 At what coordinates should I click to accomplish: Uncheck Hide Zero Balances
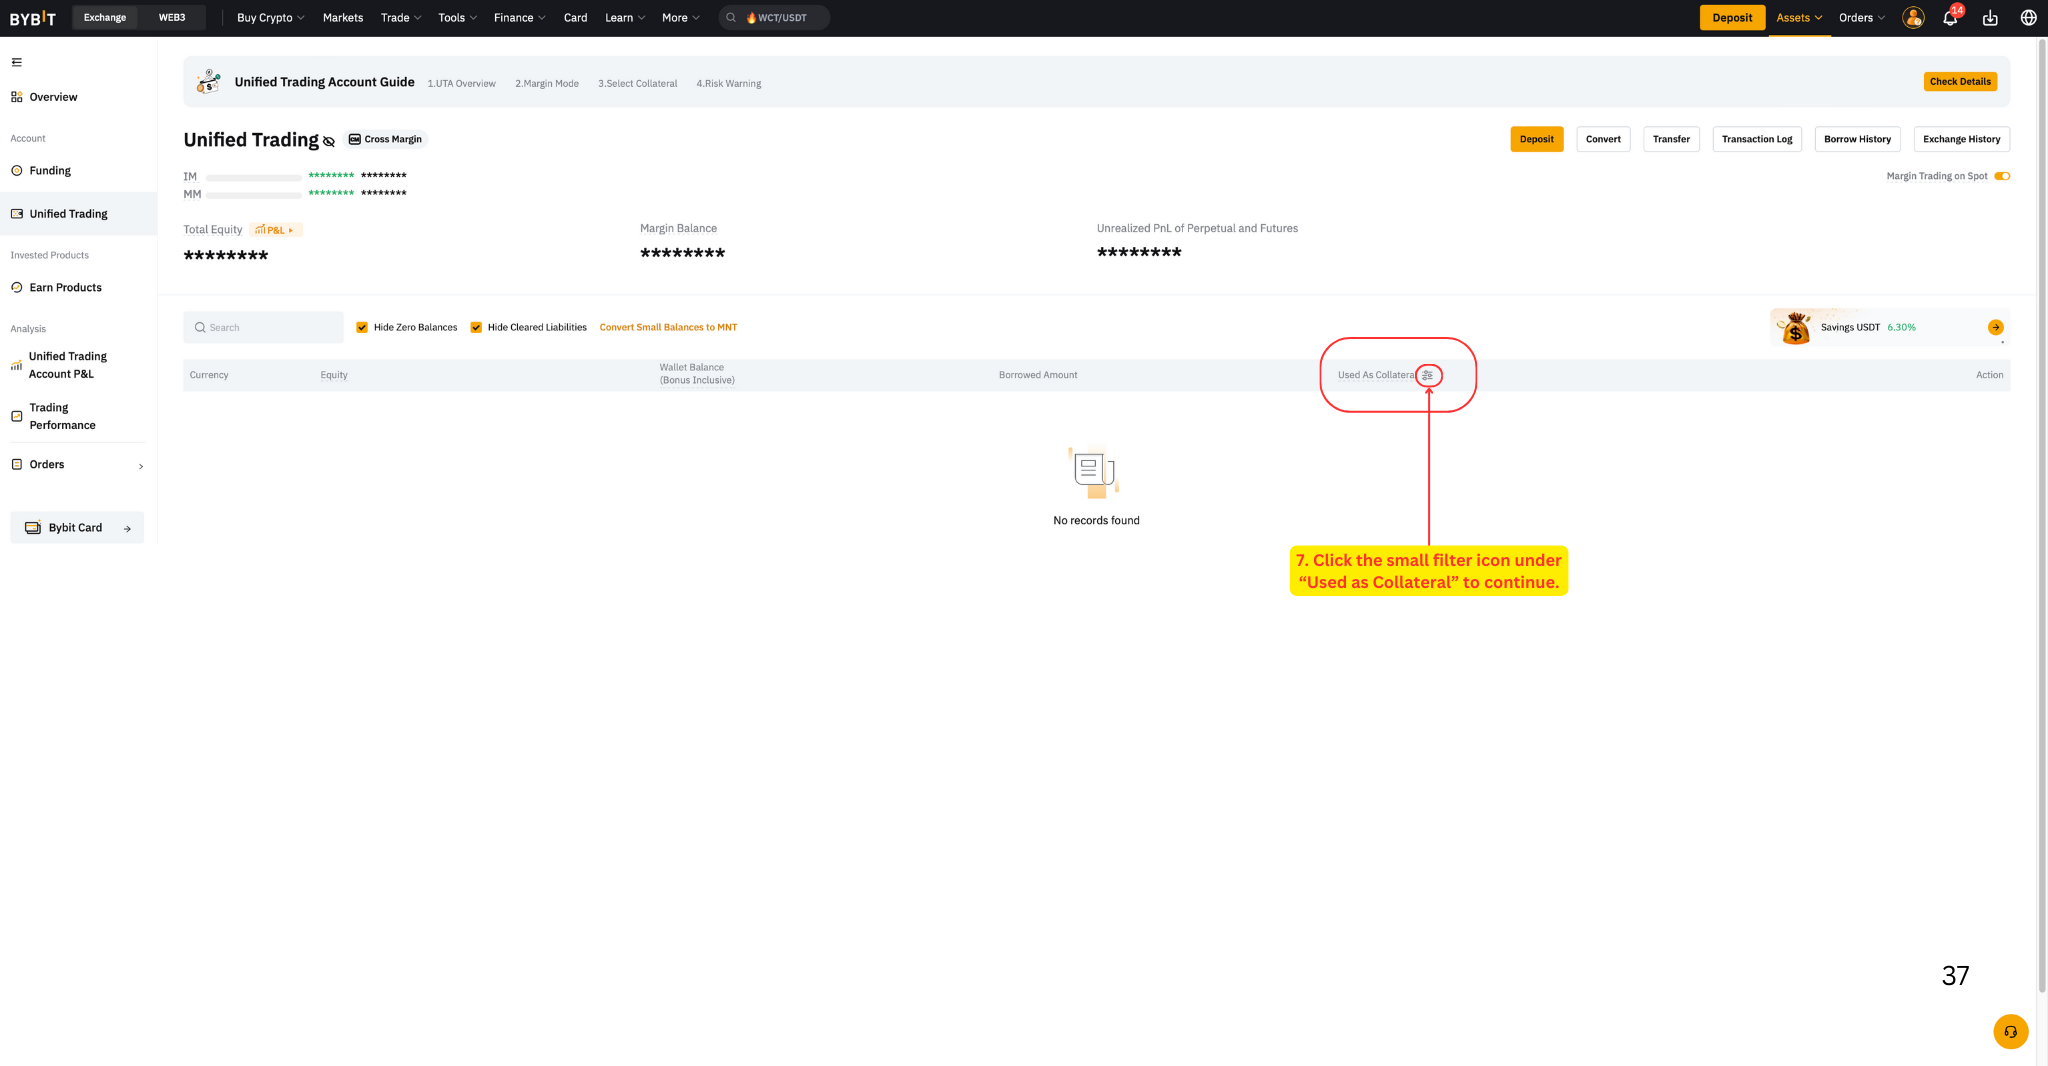tap(362, 327)
